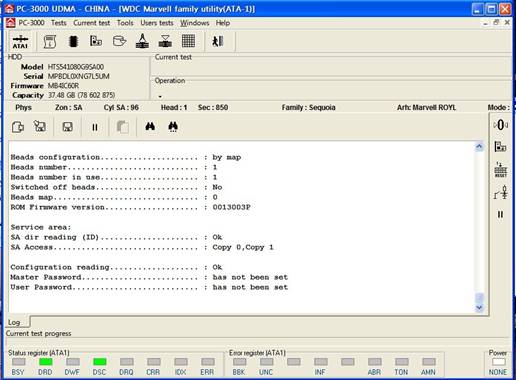The image size is (516, 380).
Task: Click the Master Password log line
Action: click(x=149, y=277)
